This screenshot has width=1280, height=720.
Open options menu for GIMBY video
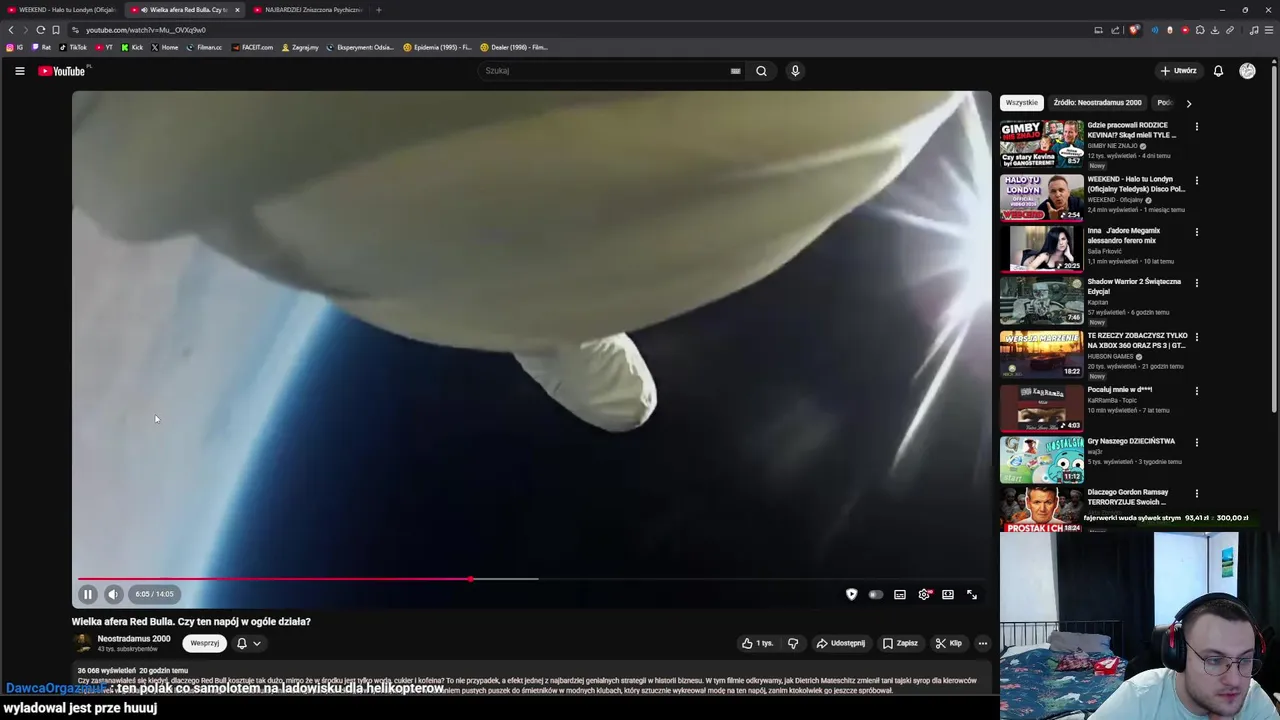[1196, 127]
